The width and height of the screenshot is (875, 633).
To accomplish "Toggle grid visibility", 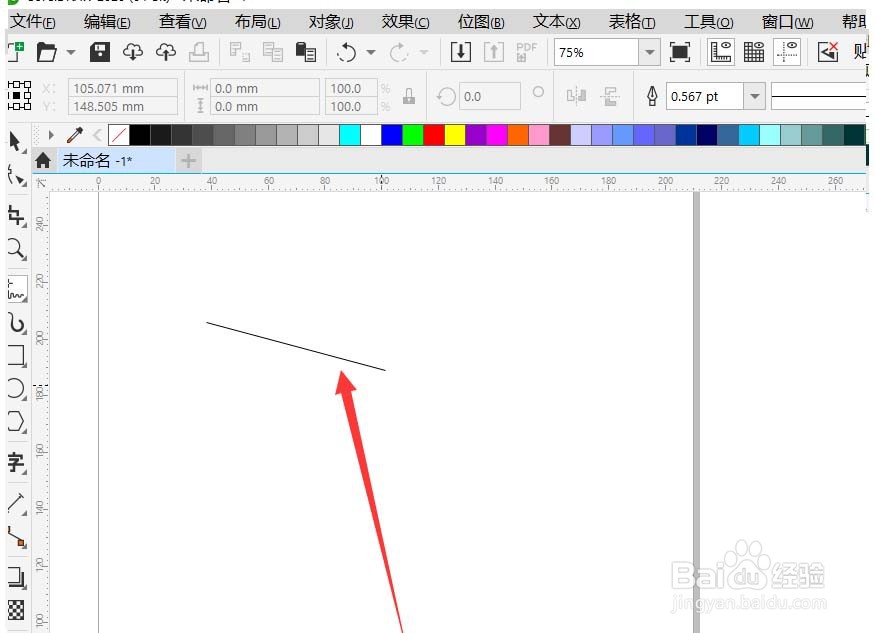I will [754, 50].
